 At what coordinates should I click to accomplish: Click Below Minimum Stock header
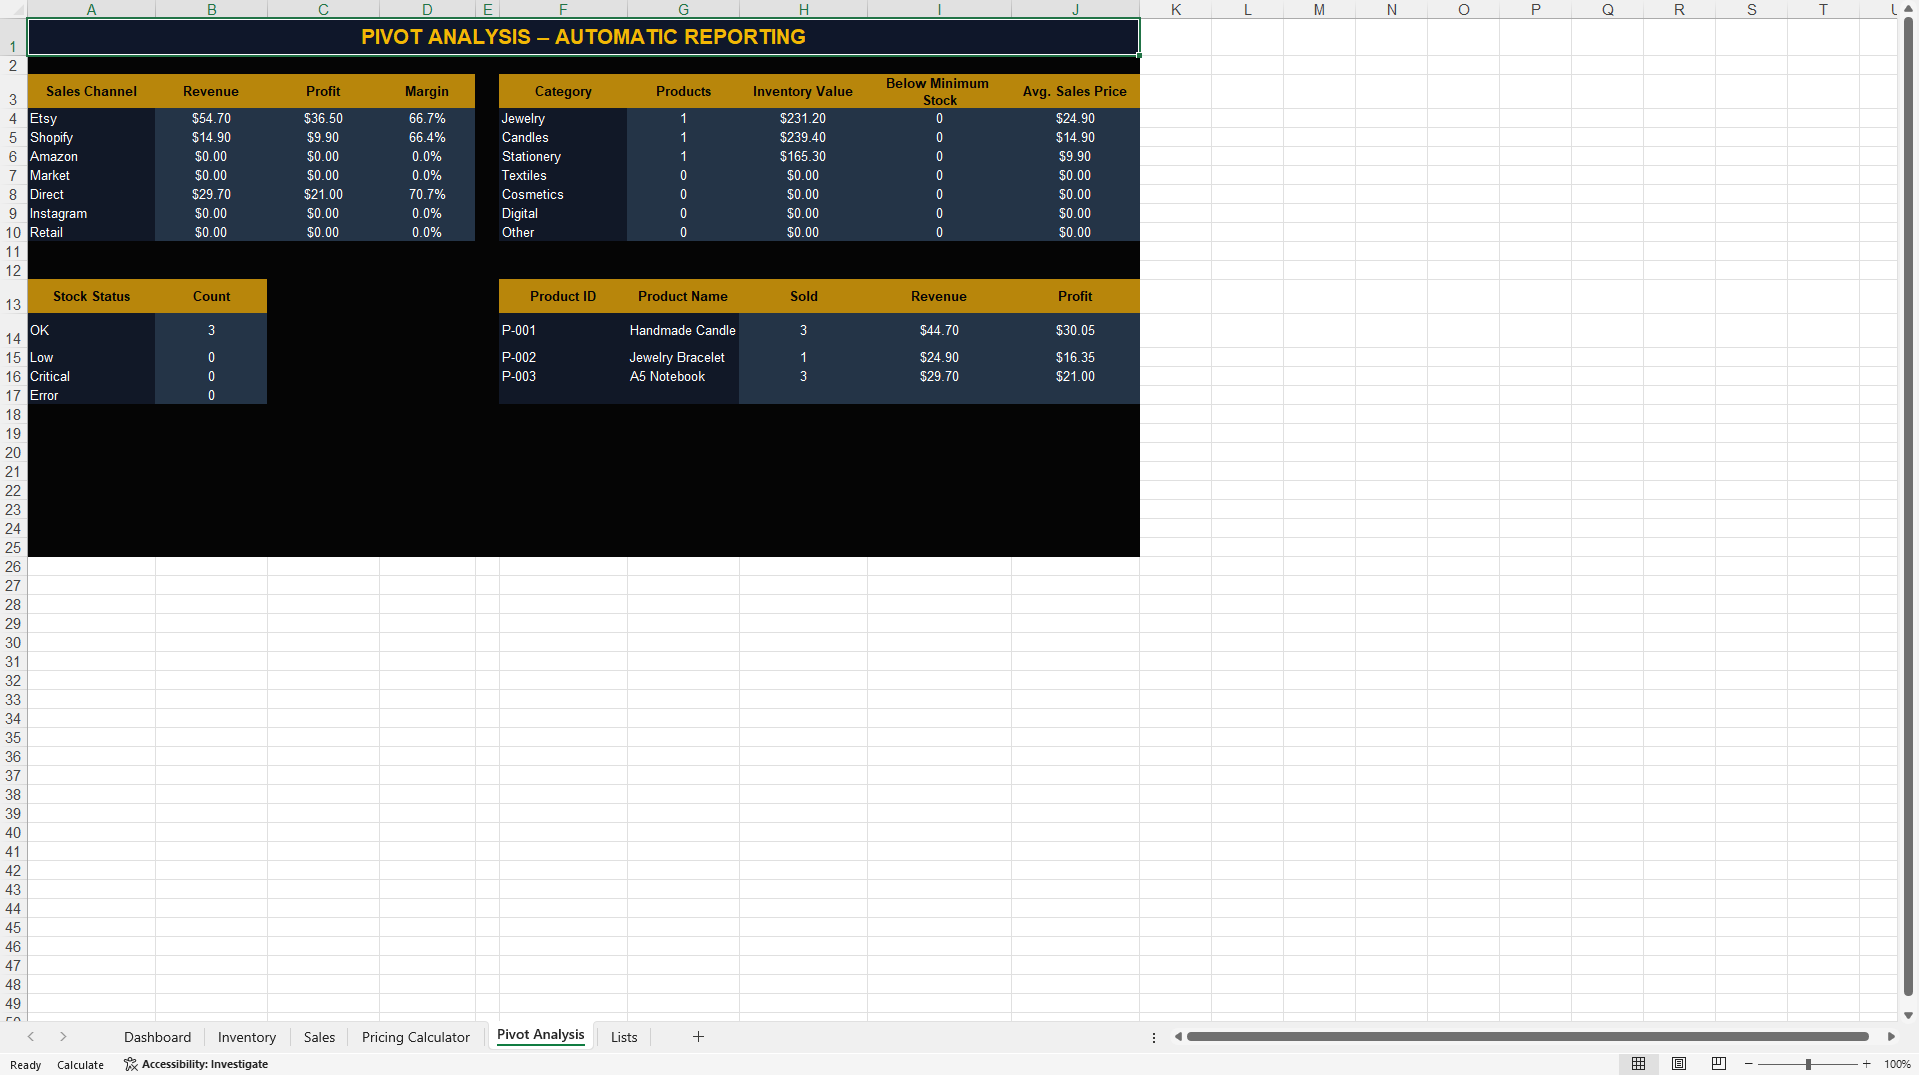(x=938, y=91)
